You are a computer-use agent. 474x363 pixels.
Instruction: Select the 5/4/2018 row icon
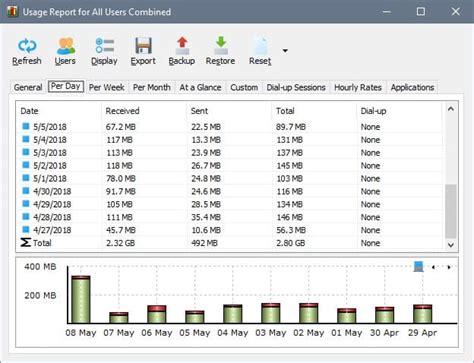(26, 139)
